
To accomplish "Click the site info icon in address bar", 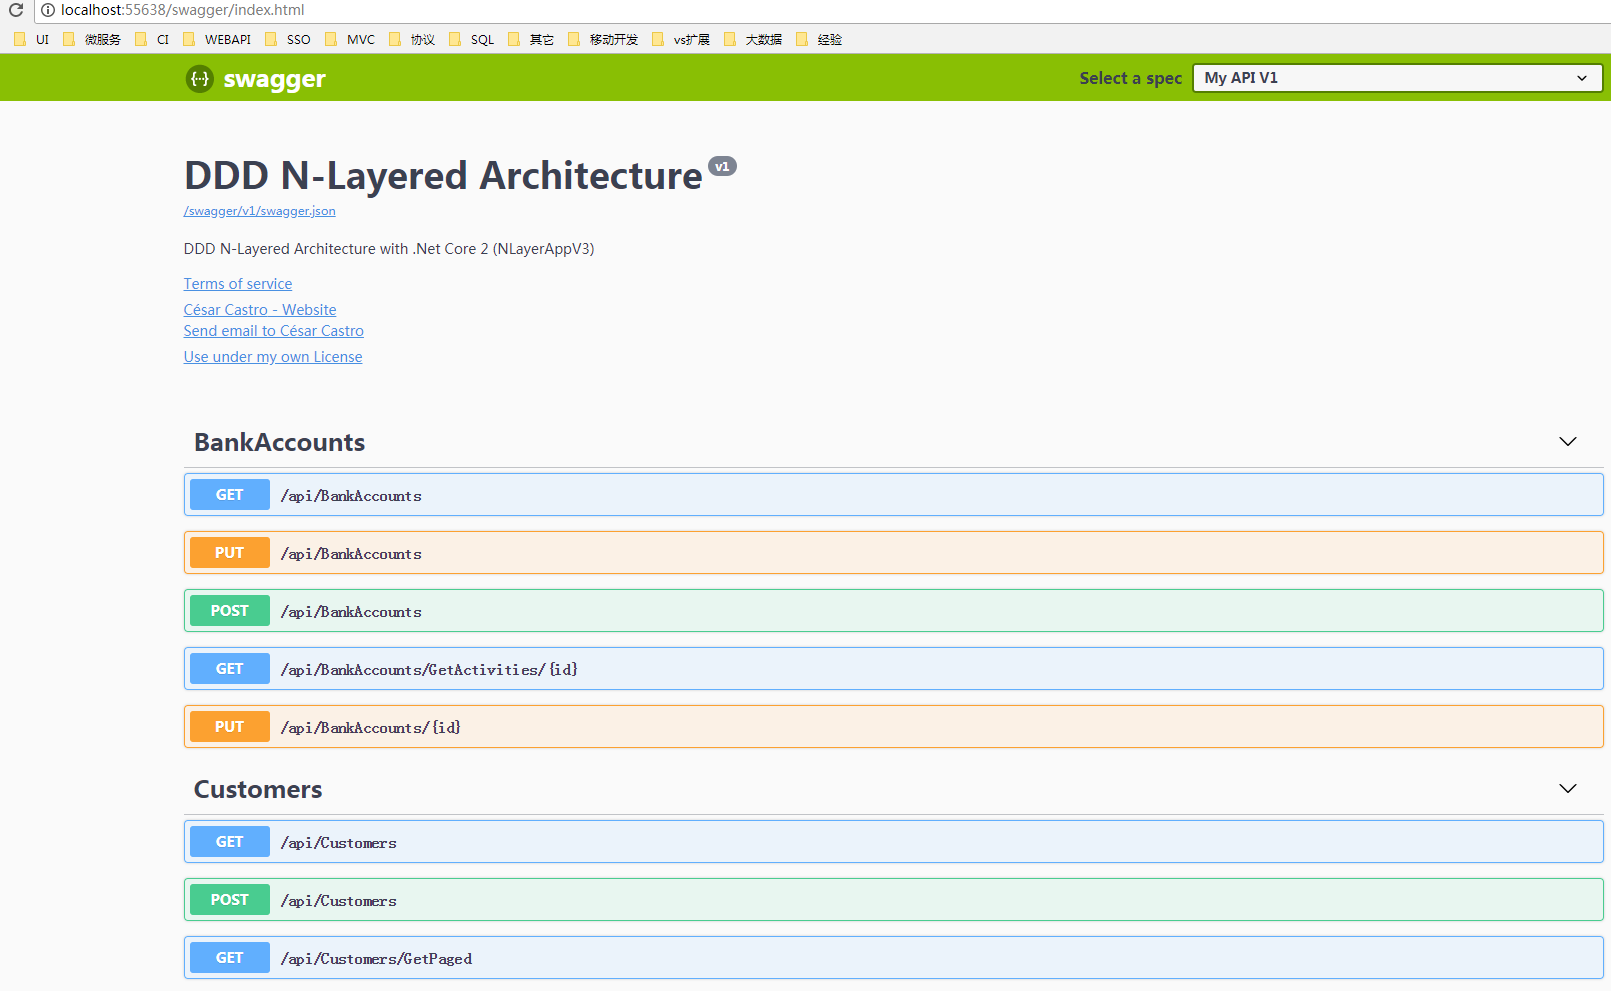I will [47, 10].
